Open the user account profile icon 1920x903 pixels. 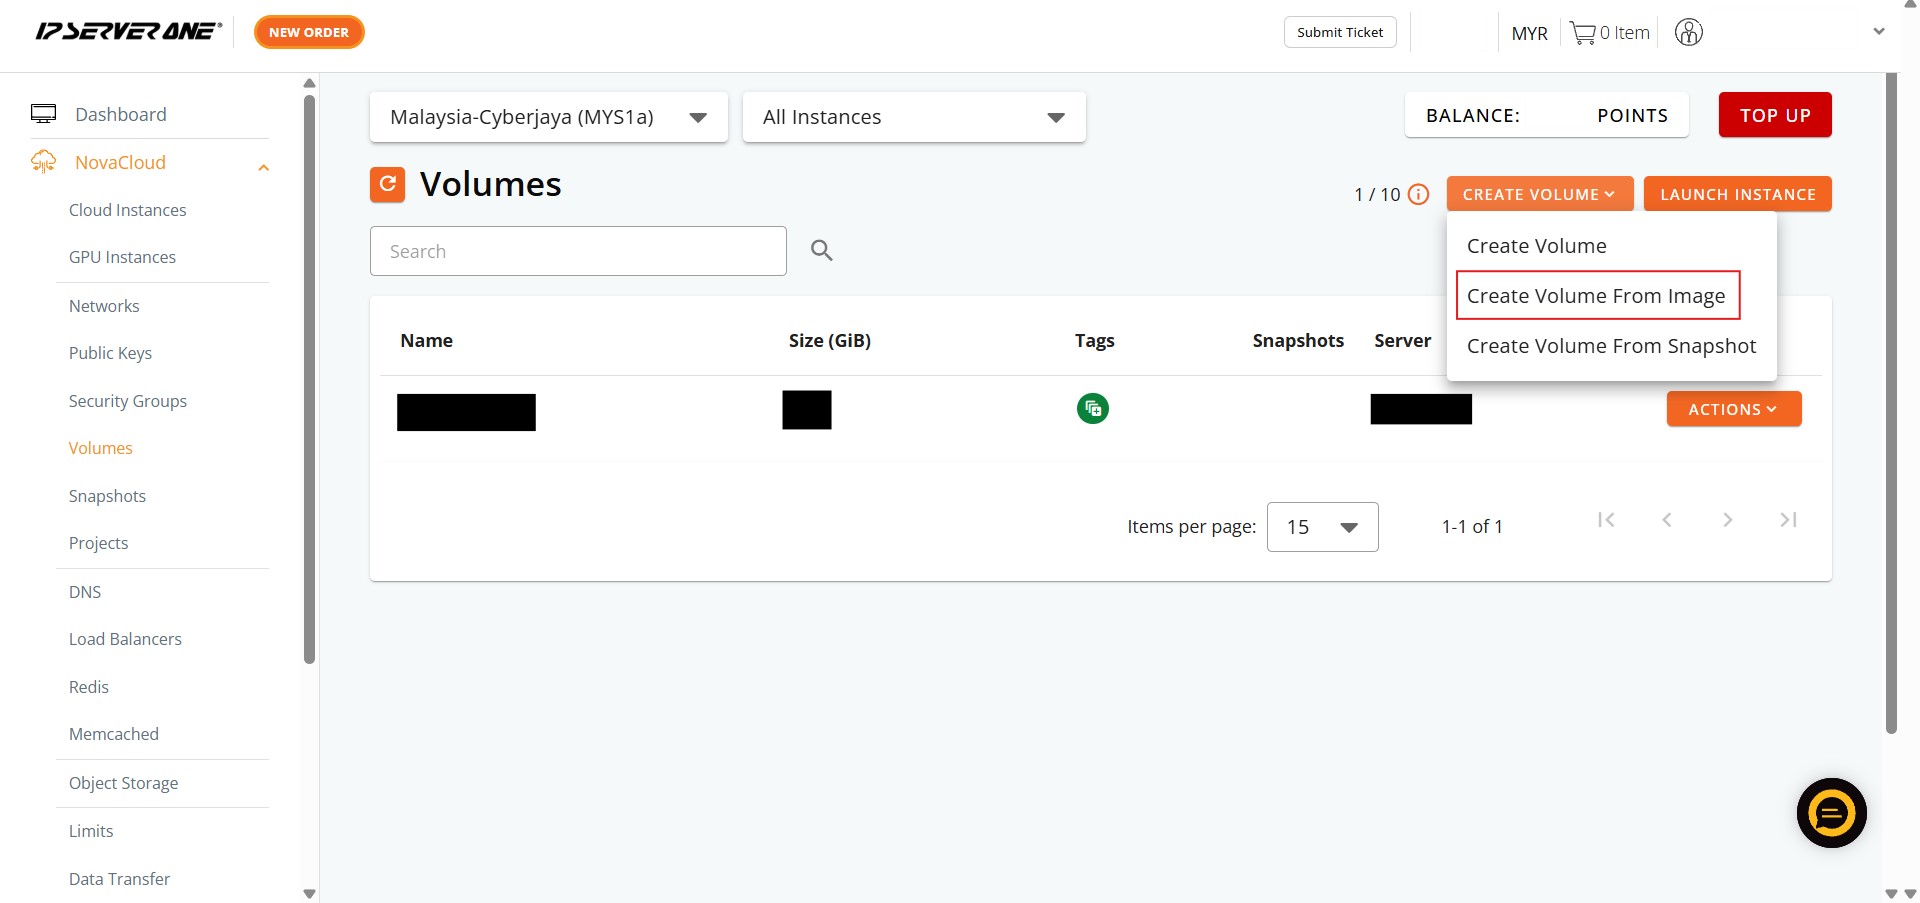point(1688,33)
